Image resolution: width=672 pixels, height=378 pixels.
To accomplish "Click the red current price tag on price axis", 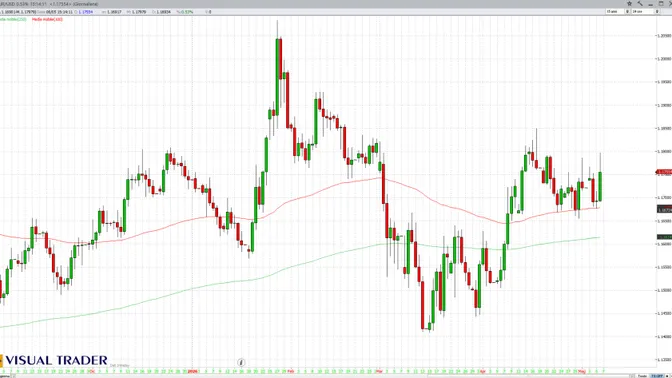I will pyautogui.click(x=664, y=172).
